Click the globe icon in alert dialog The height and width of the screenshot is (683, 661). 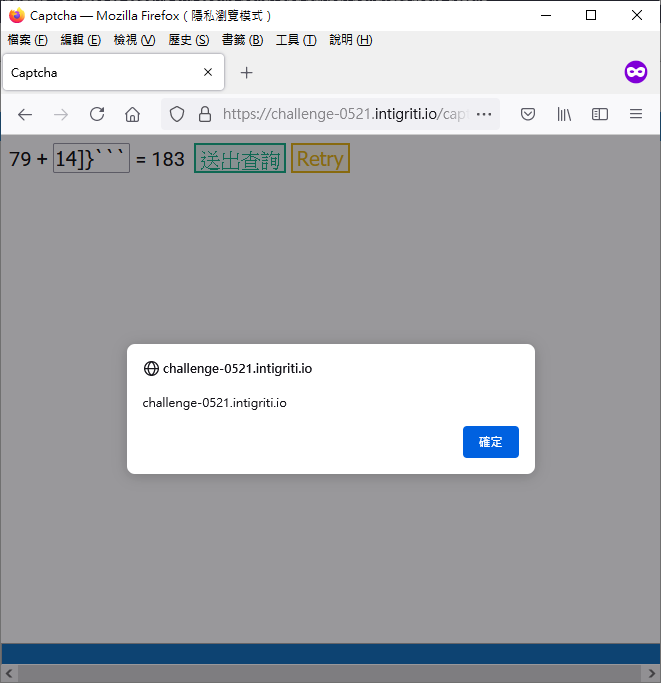[x=151, y=369]
